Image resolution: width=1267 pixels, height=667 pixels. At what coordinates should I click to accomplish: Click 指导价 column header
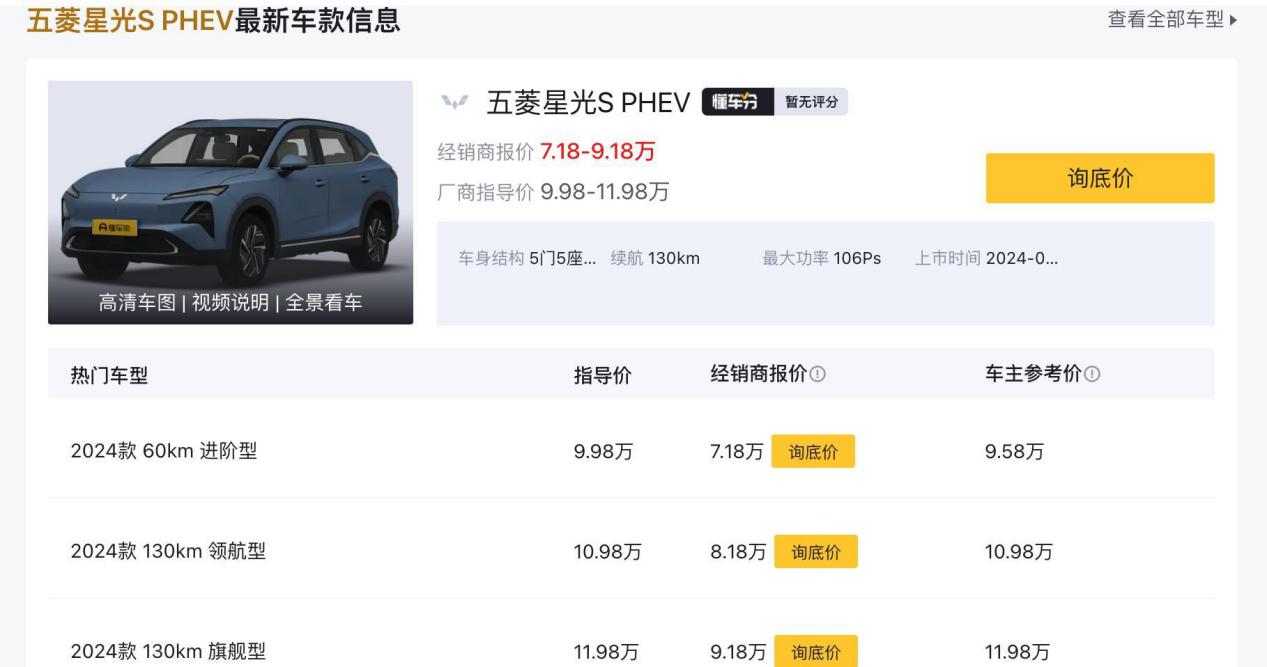(x=602, y=375)
